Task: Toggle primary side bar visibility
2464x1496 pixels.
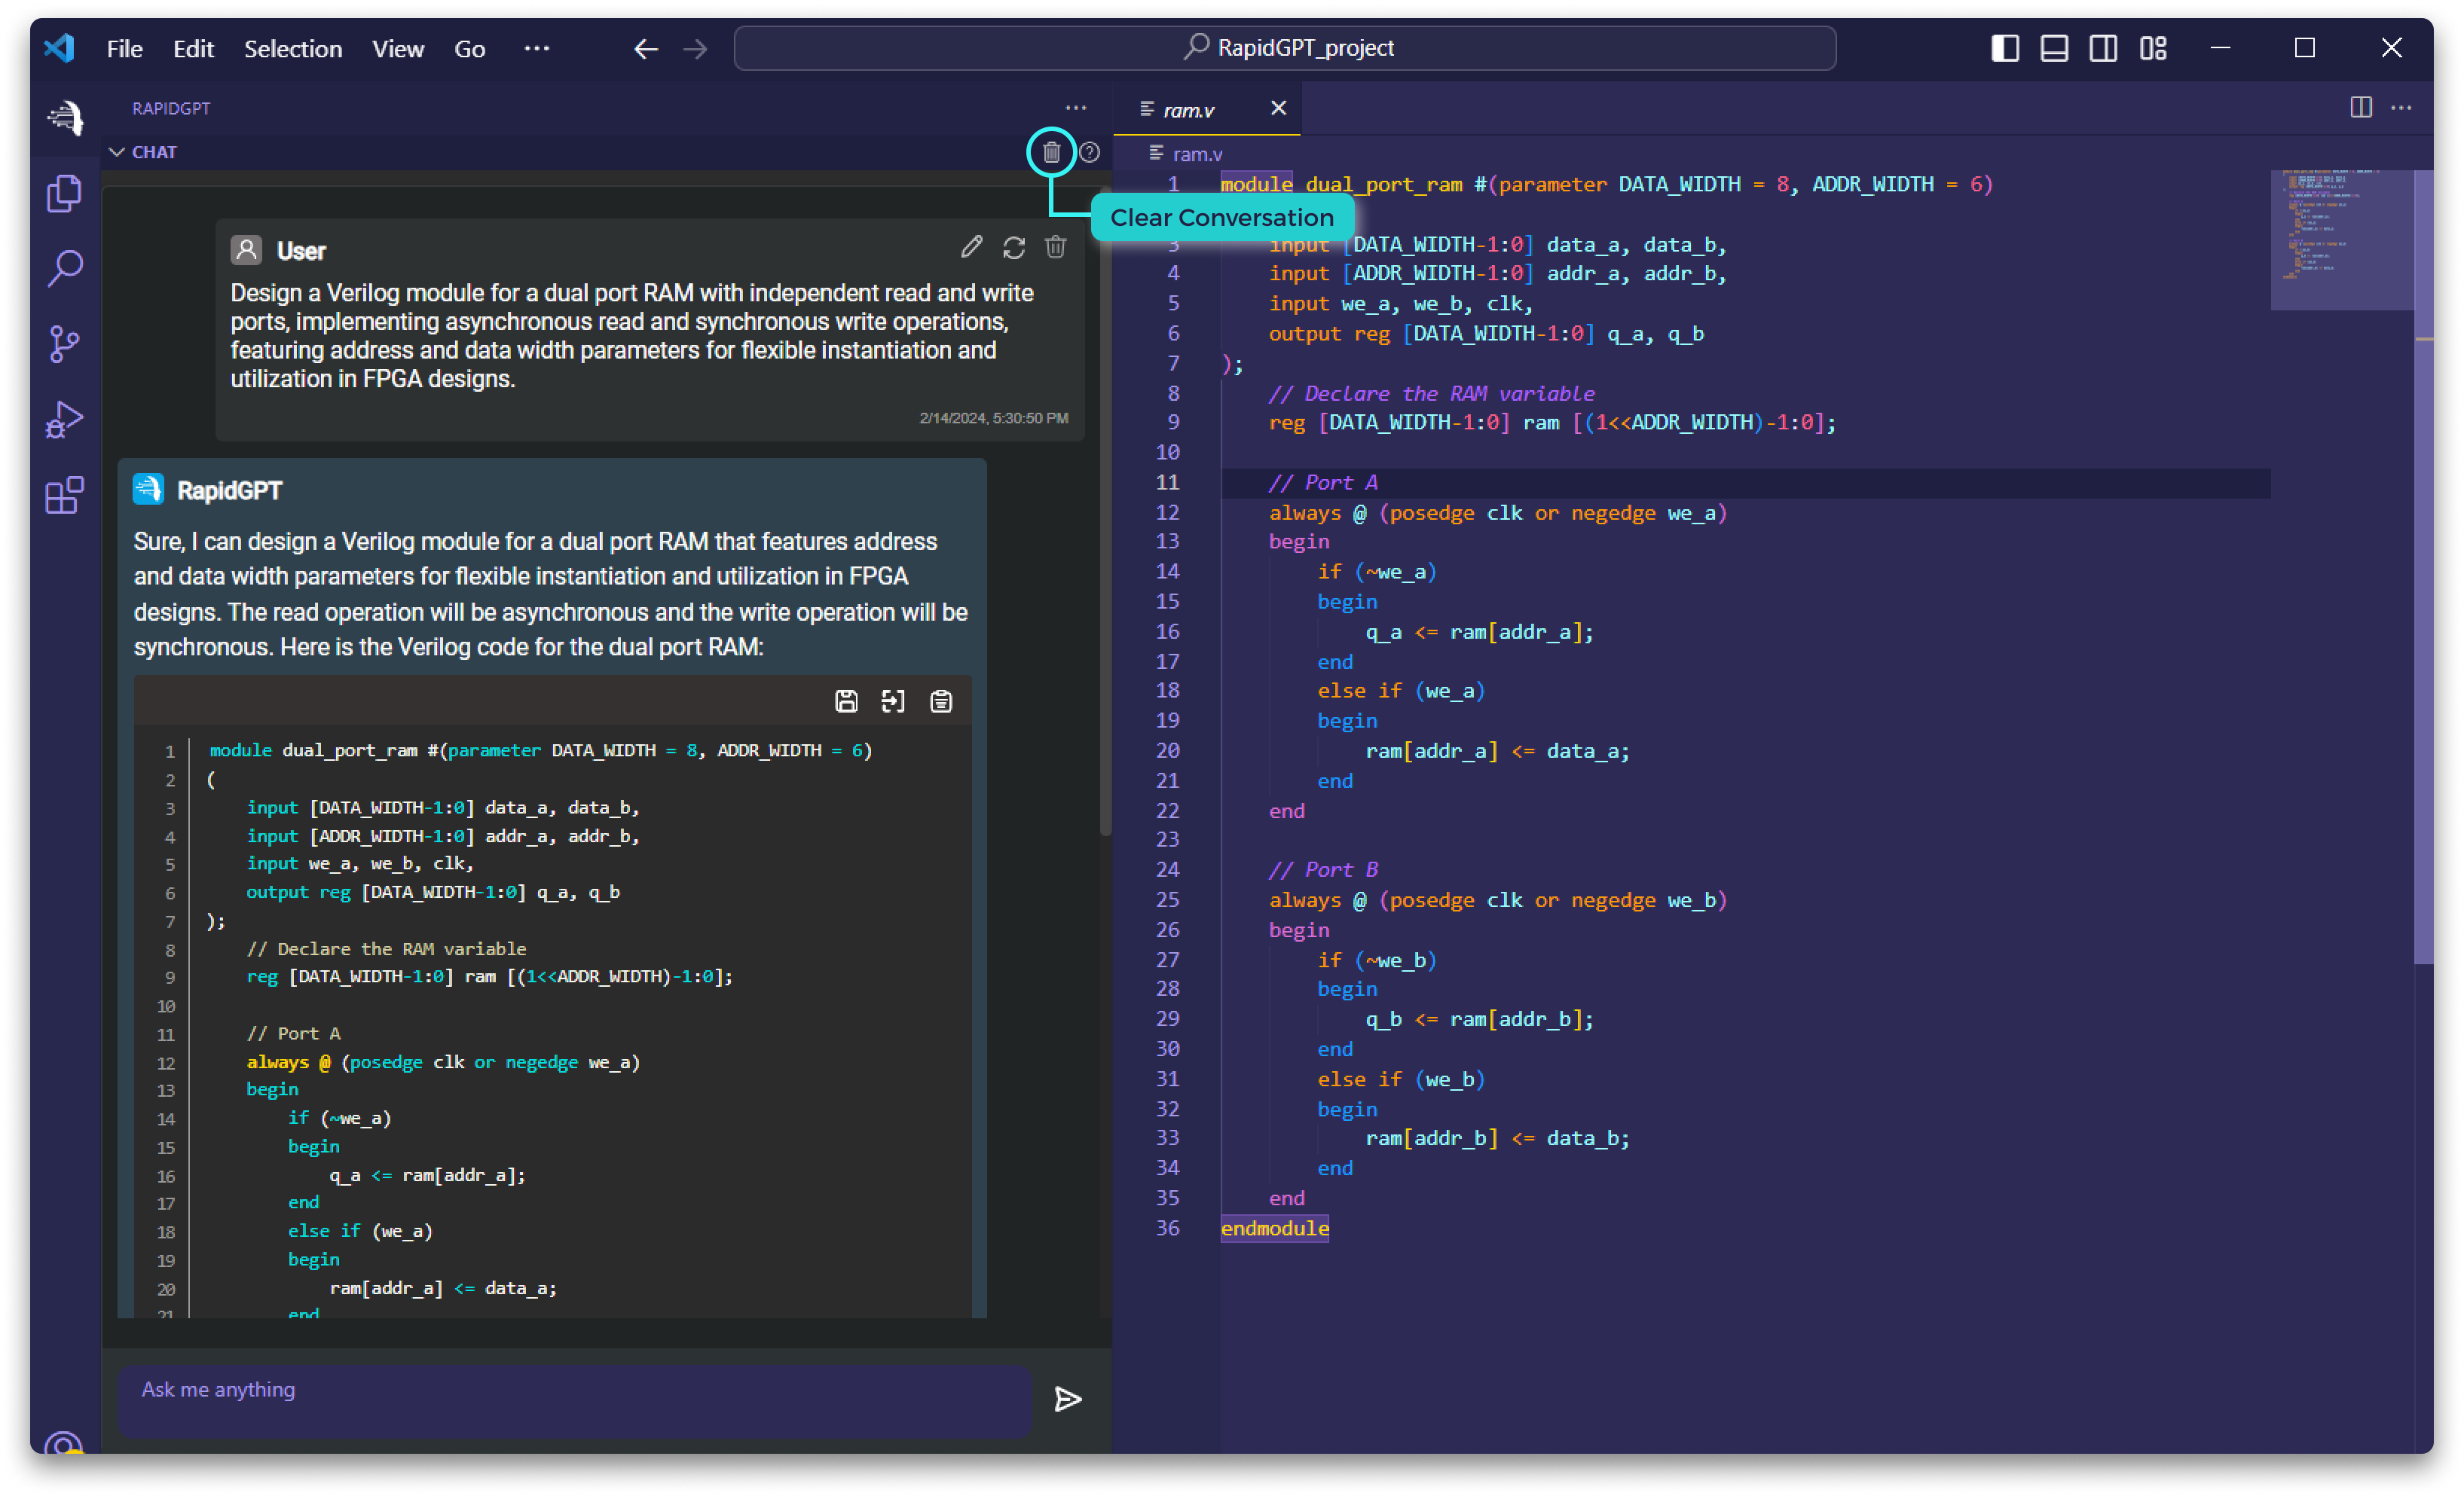Action: 2005,48
